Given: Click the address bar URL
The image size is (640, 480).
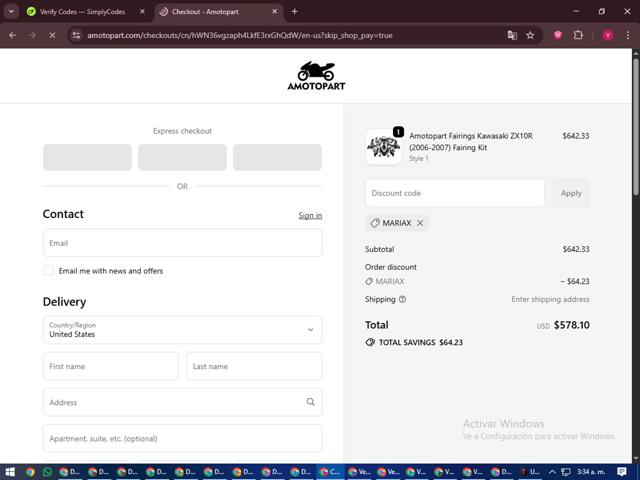Looking at the screenshot, I should (x=240, y=36).
